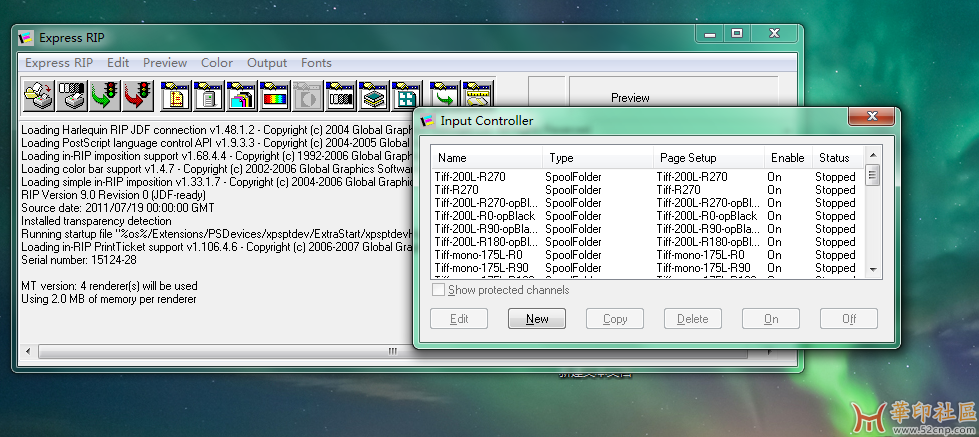This screenshot has height=437, width=979.
Task: Click the Input Controller title bar icon
Action: [428, 120]
